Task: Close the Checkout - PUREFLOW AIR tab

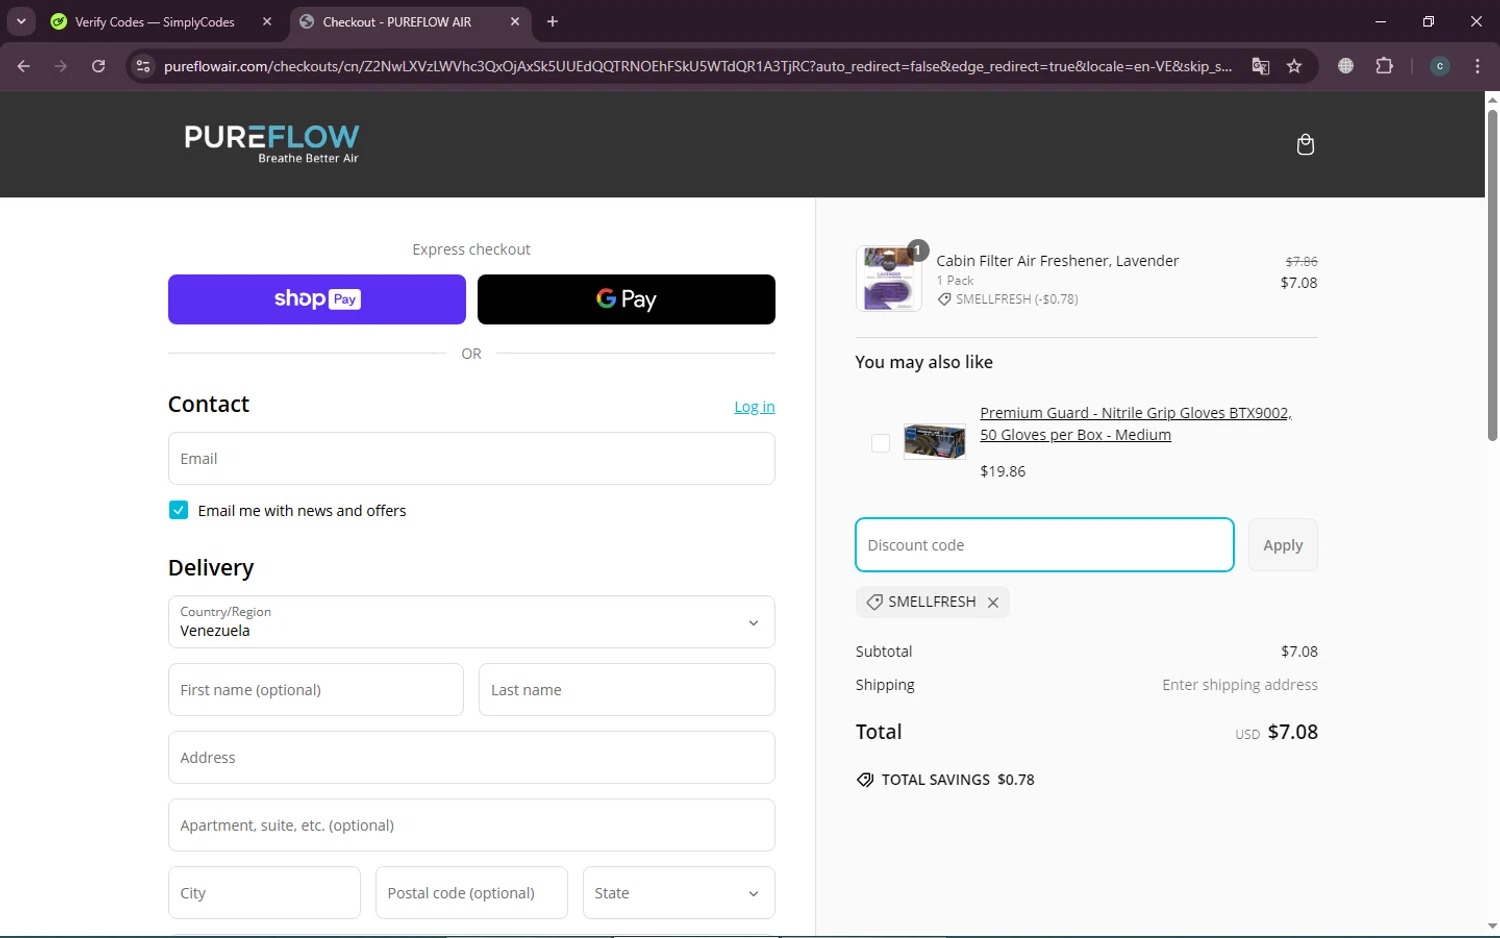Action: (x=515, y=21)
